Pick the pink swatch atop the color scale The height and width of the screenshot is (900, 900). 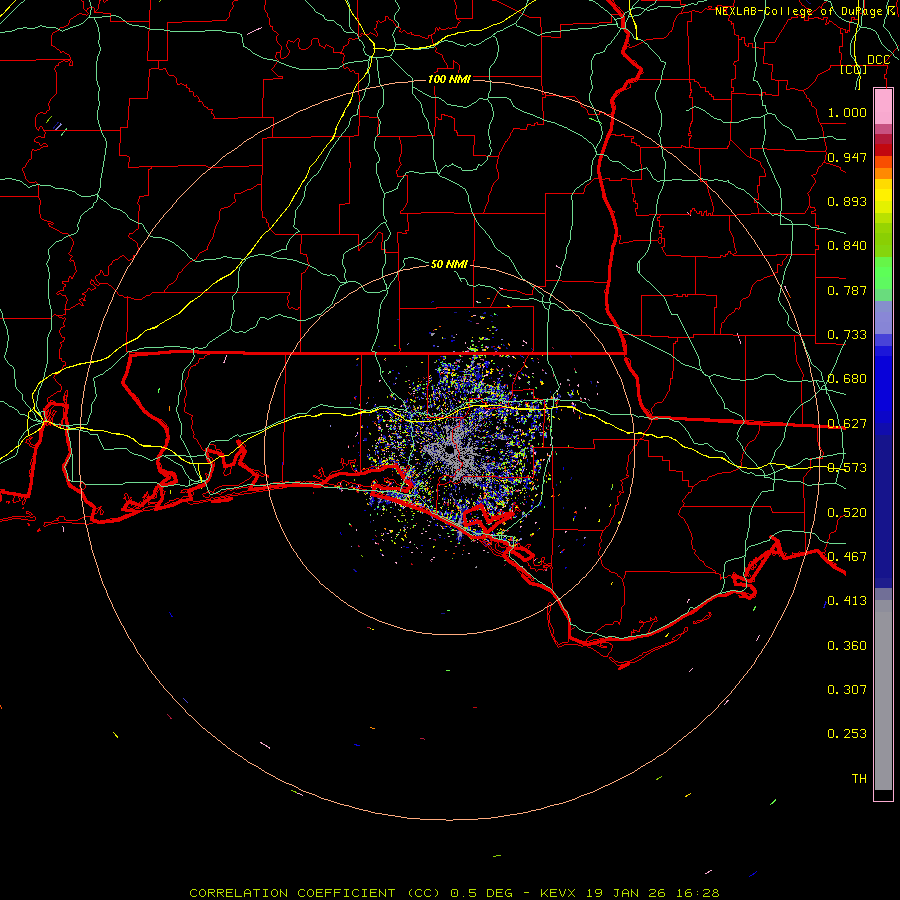(883, 106)
